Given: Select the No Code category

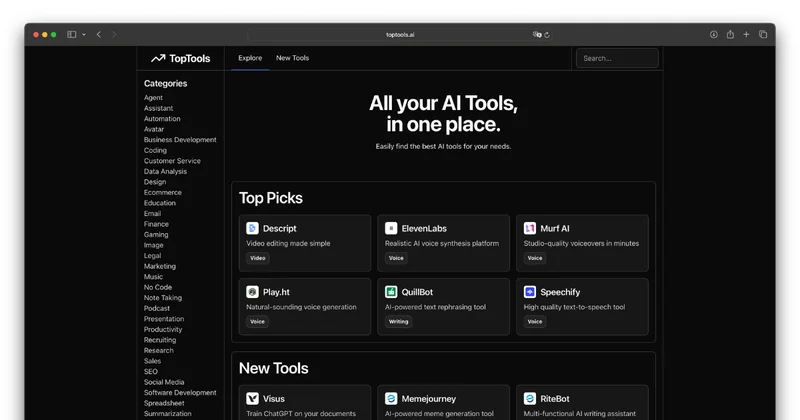Looking at the screenshot, I should pyautogui.click(x=158, y=287).
